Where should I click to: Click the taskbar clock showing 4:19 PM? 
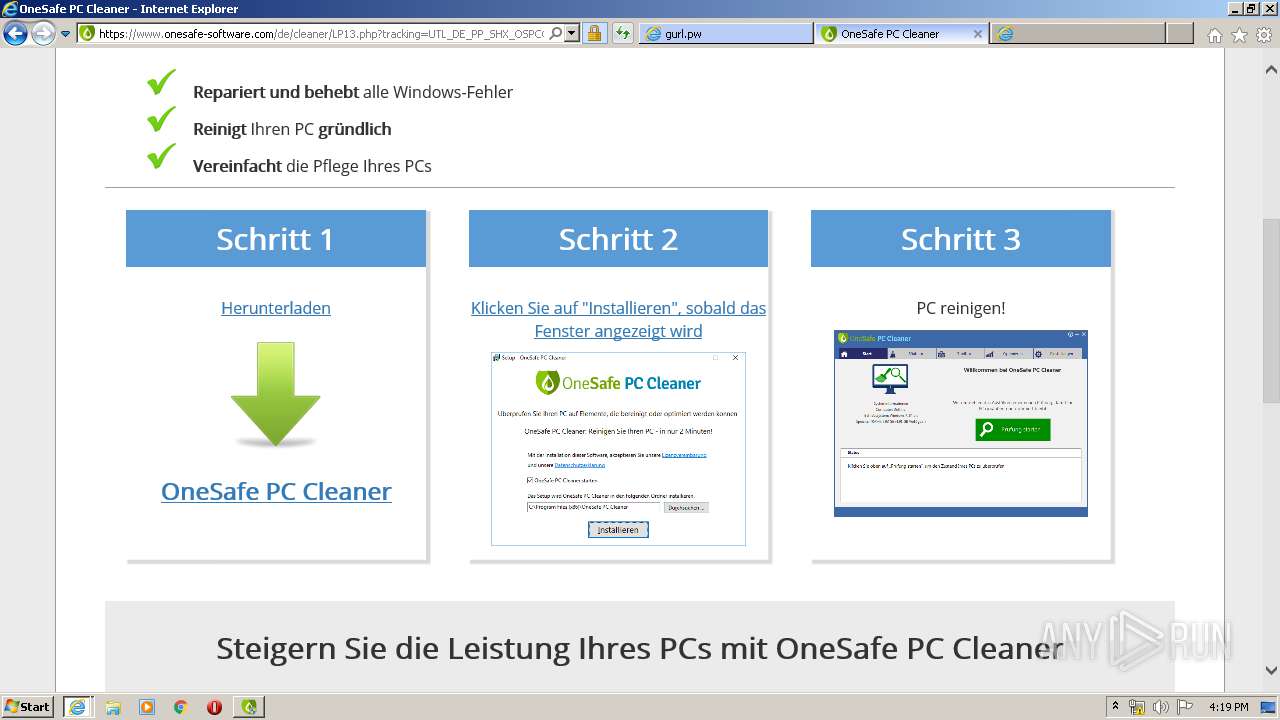coord(1229,707)
